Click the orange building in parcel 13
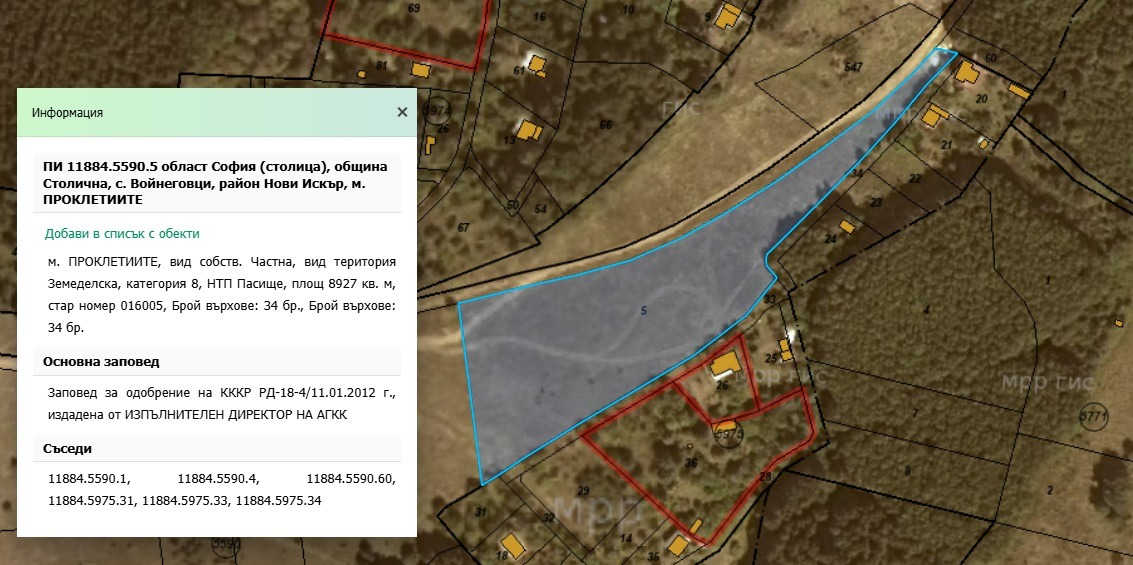1133x565 pixels. pyautogui.click(x=528, y=130)
